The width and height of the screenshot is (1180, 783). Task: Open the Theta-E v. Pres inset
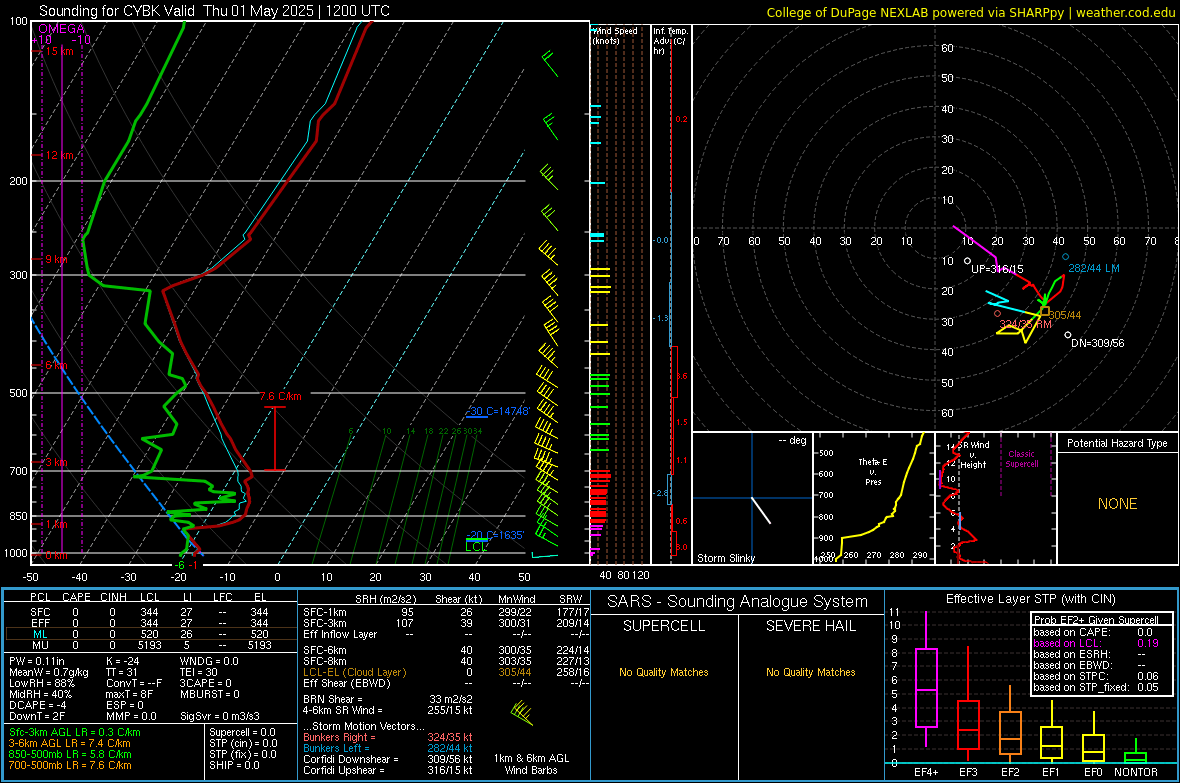tap(874, 498)
